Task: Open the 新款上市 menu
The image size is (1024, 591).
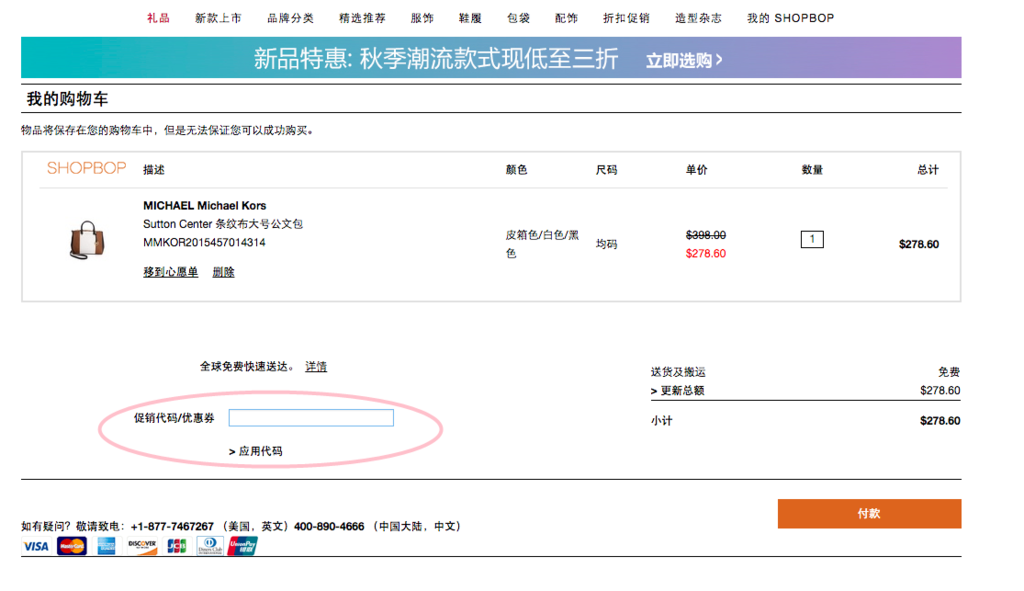Action: pos(218,18)
